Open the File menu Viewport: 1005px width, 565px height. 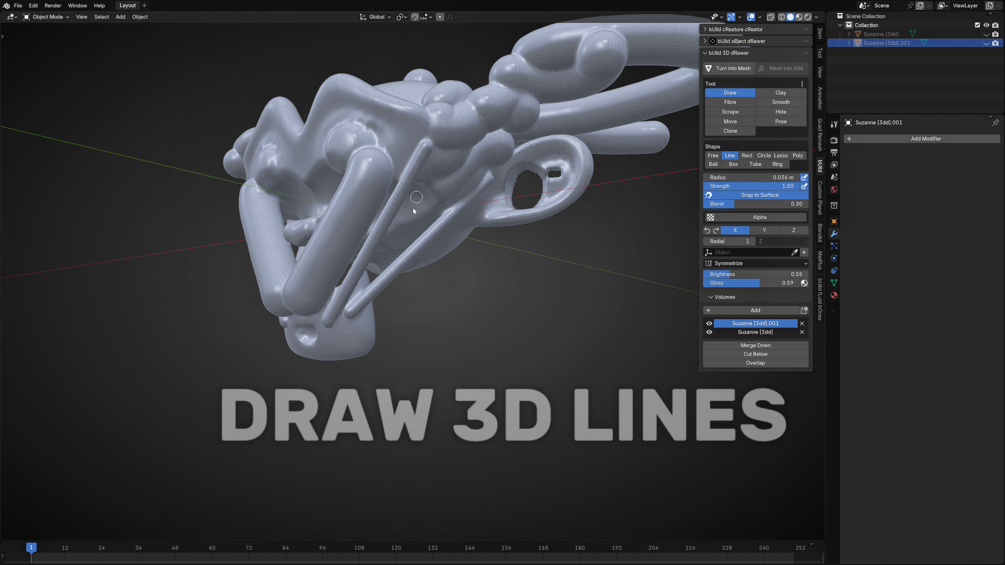pos(18,5)
